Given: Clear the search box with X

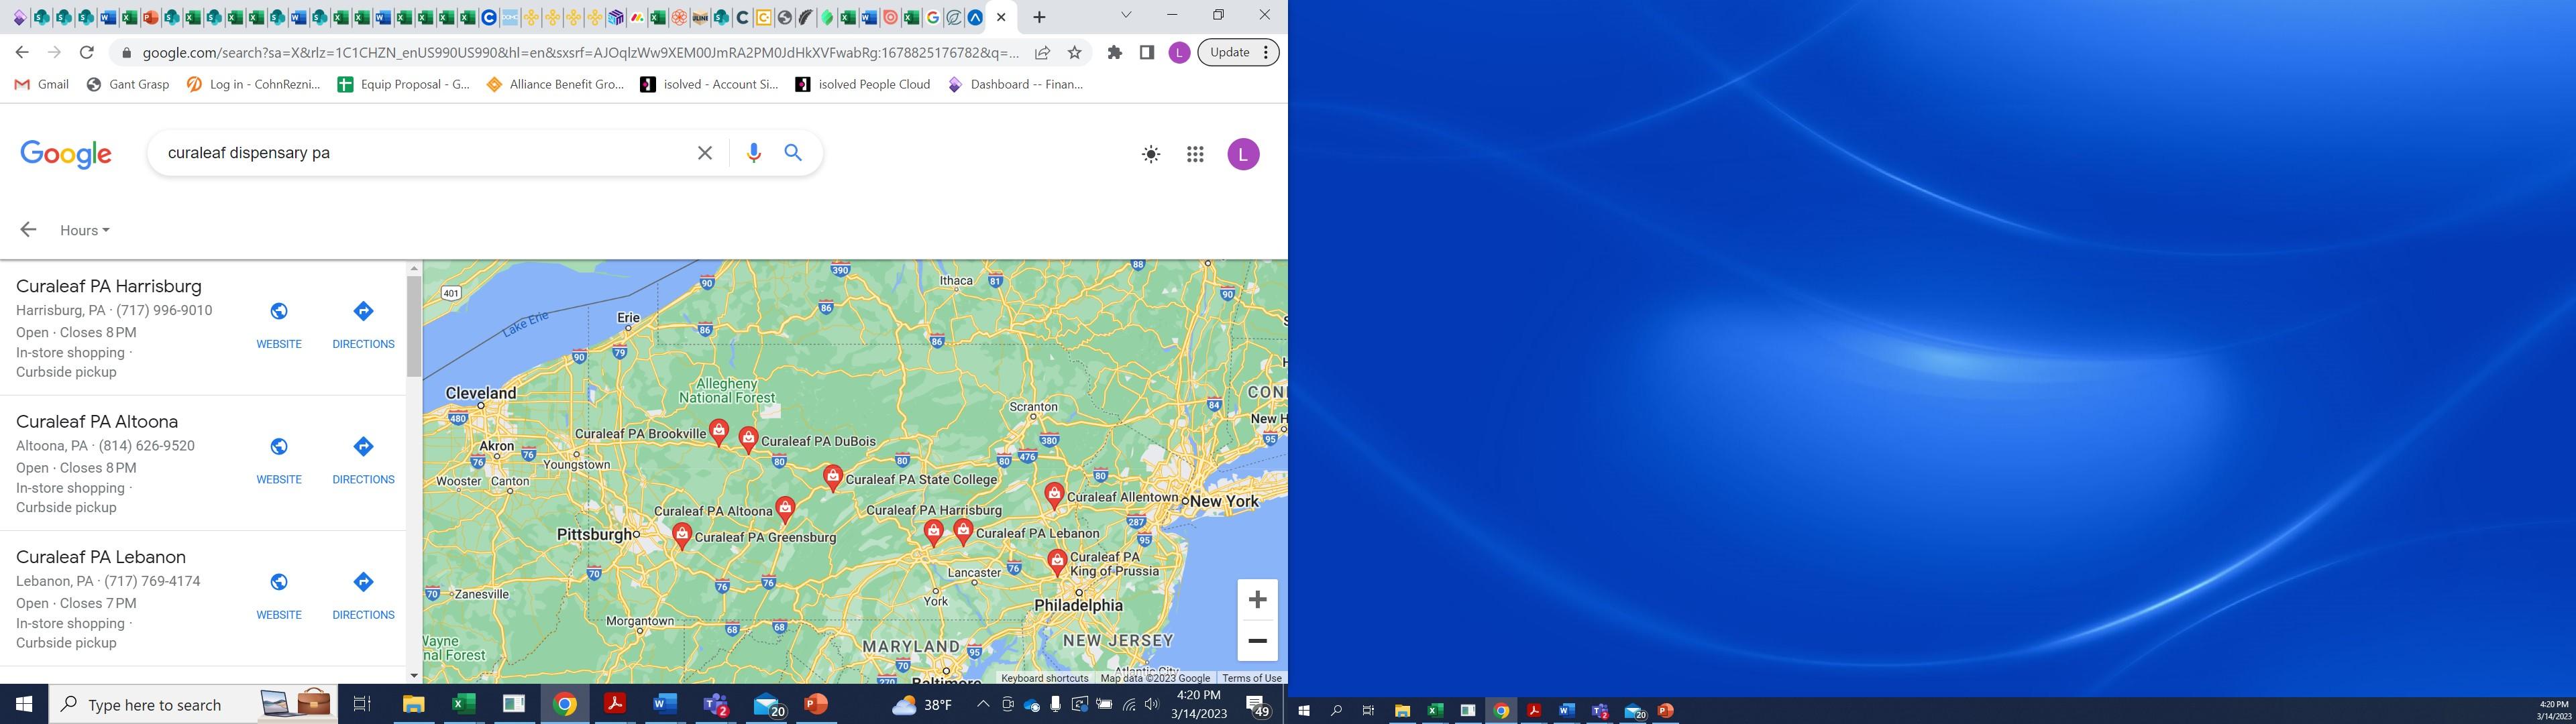Looking at the screenshot, I should 704,153.
